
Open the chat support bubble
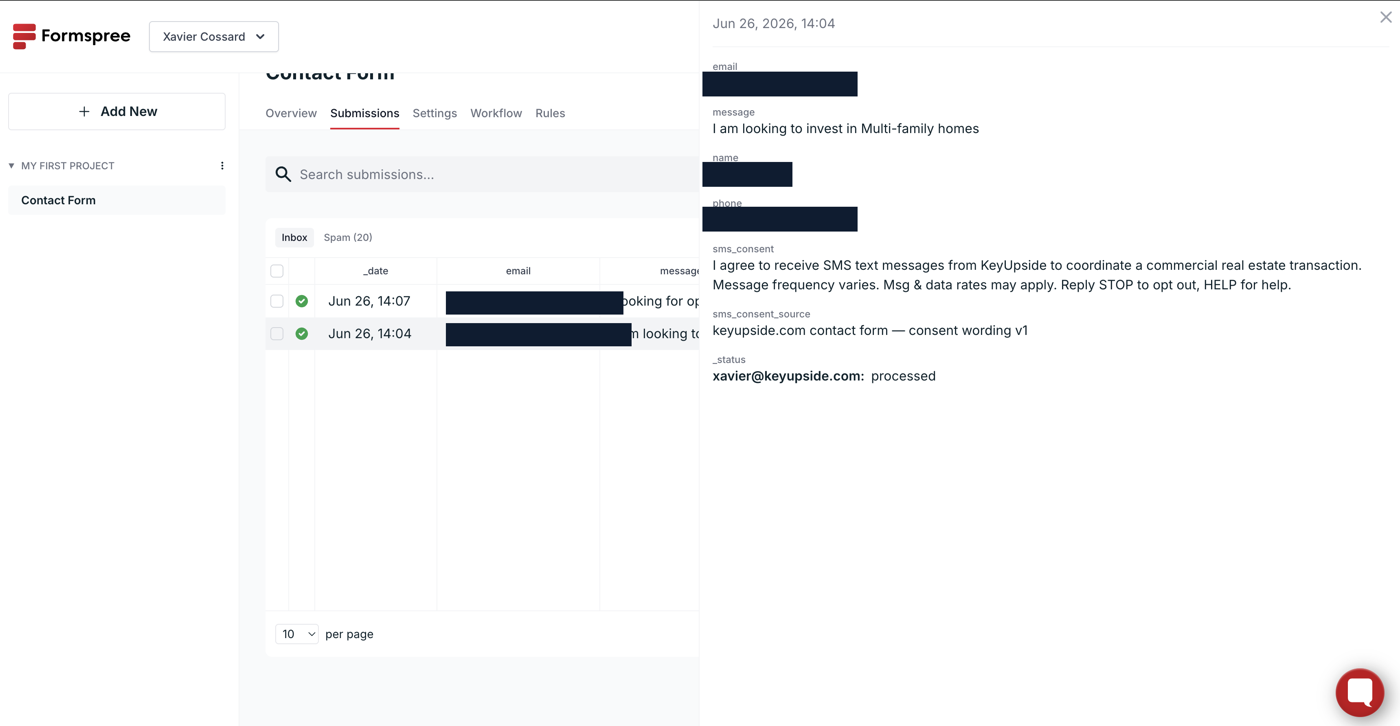[x=1360, y=692]
